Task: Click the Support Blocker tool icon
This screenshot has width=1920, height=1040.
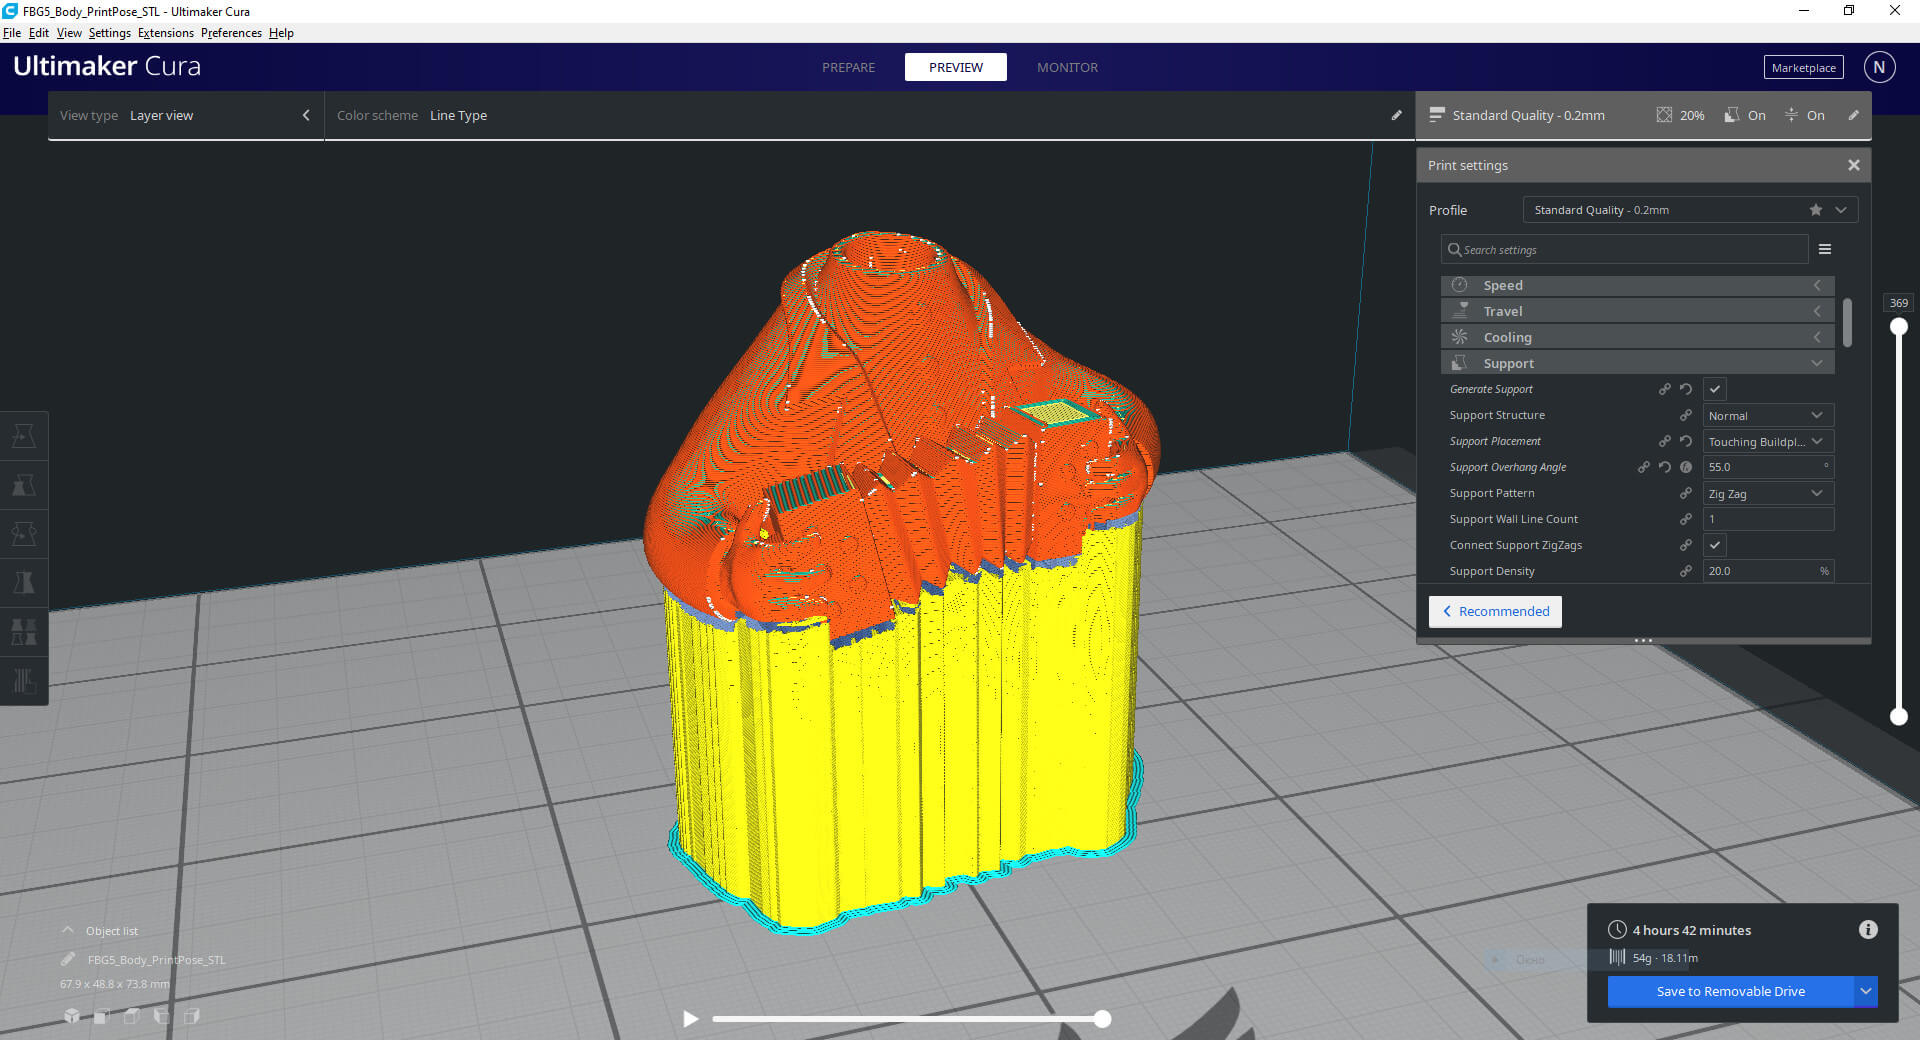Action: 24,680
